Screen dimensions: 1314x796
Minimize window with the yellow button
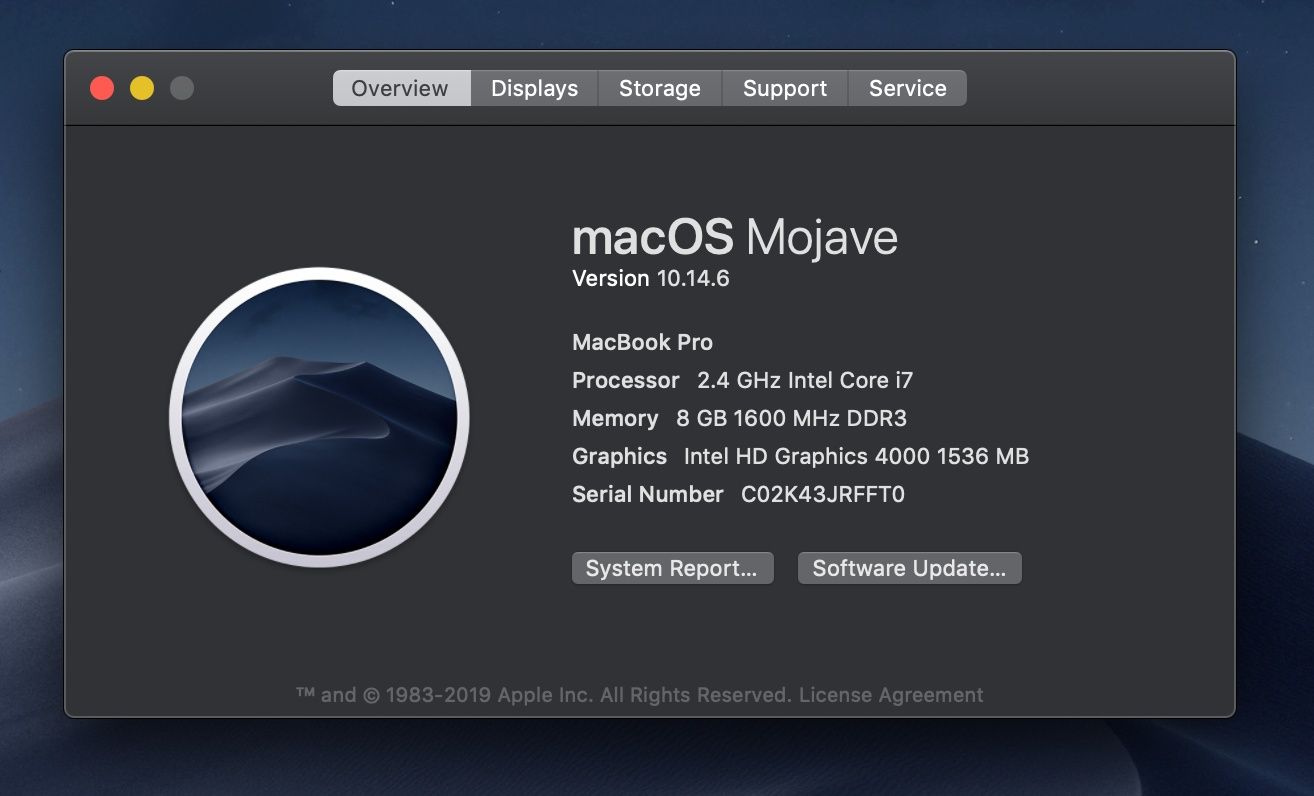point(142,88)
